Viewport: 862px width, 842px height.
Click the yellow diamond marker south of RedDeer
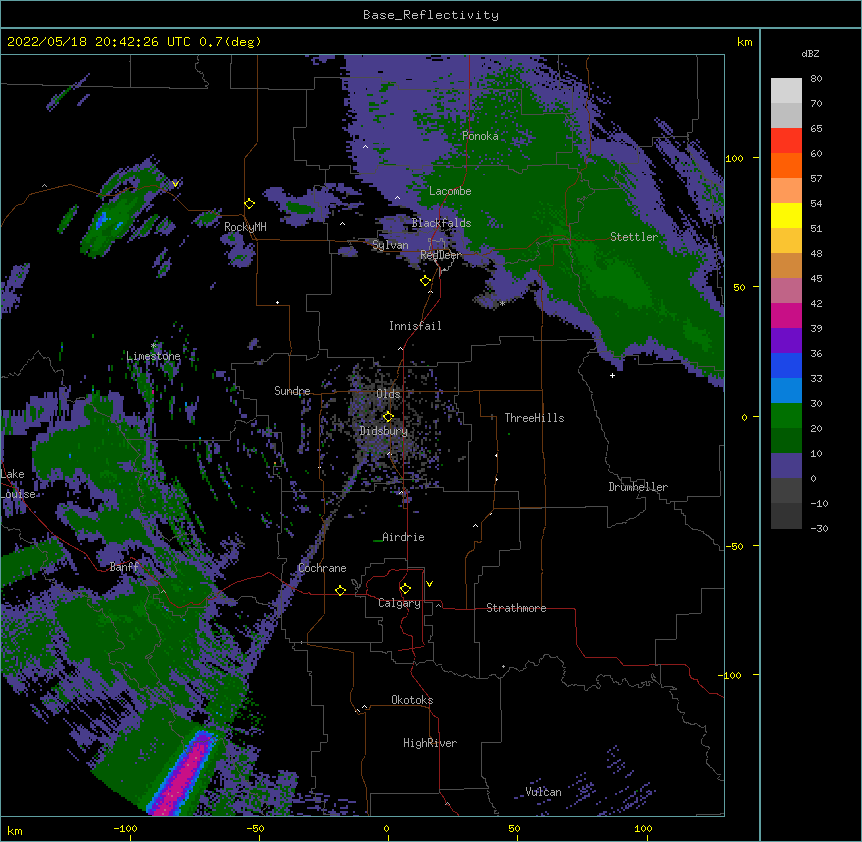(x=426, y=281)
